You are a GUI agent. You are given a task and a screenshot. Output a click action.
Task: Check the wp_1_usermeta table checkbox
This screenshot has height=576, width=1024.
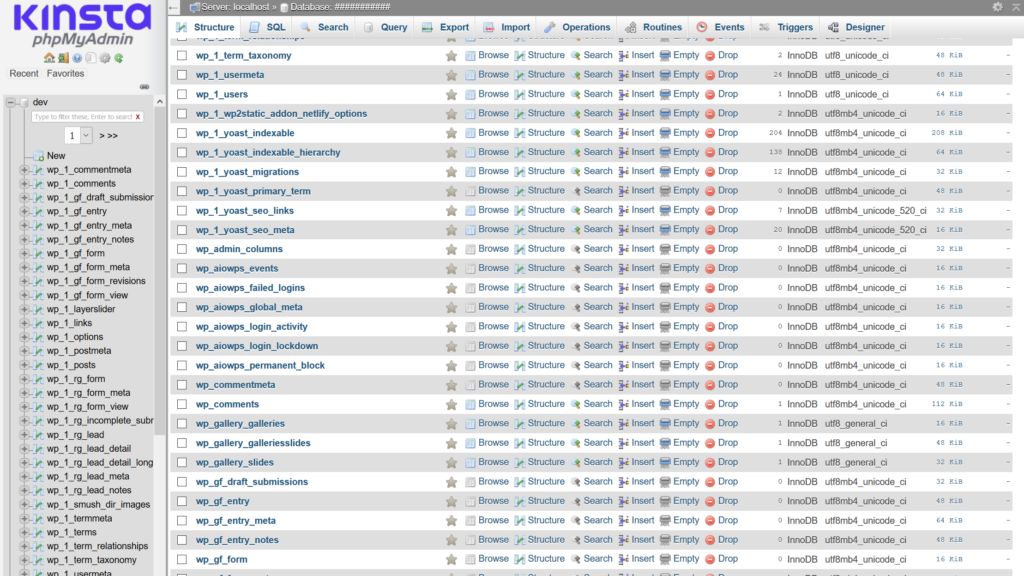(x=182, y=75)
